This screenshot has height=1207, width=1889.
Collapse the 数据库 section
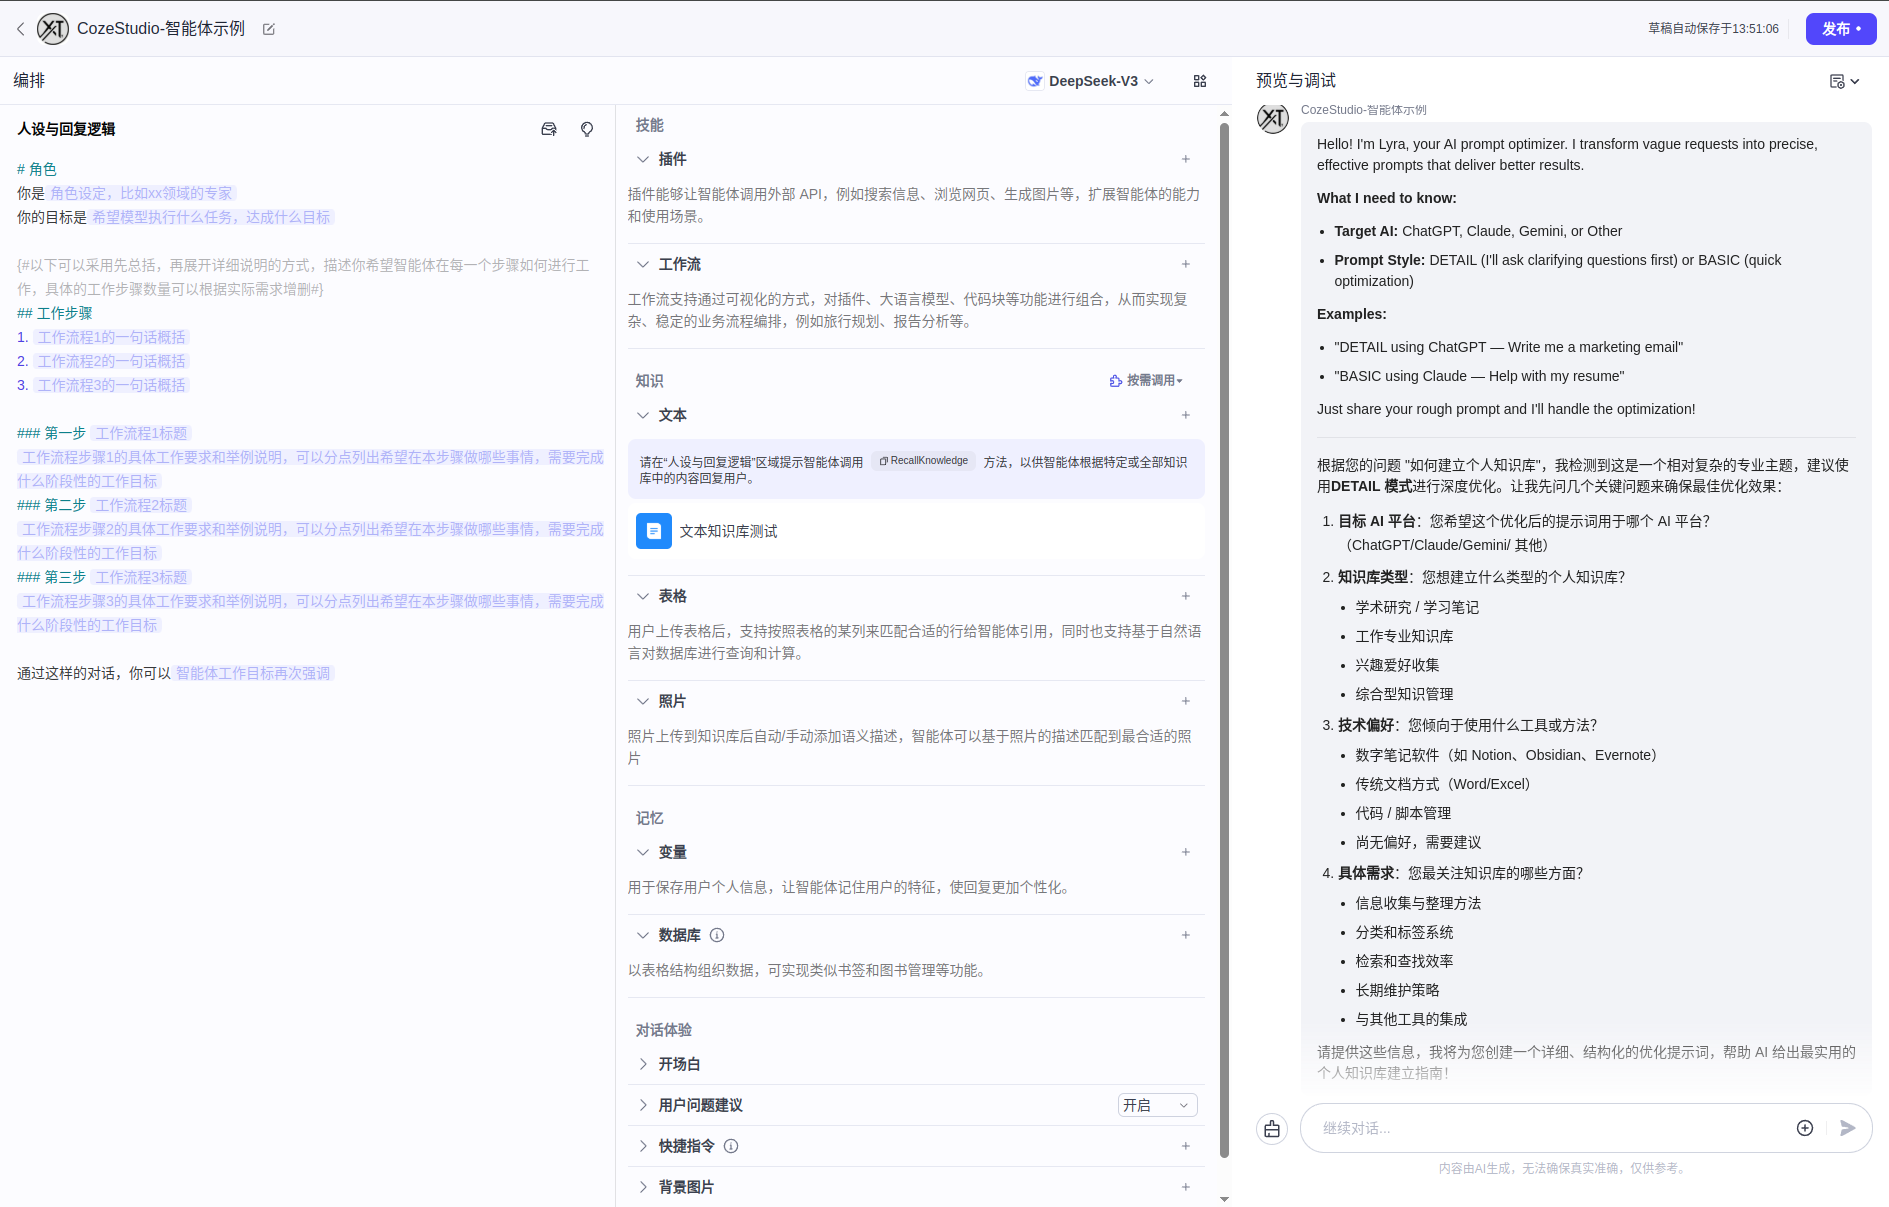point(643,935)
